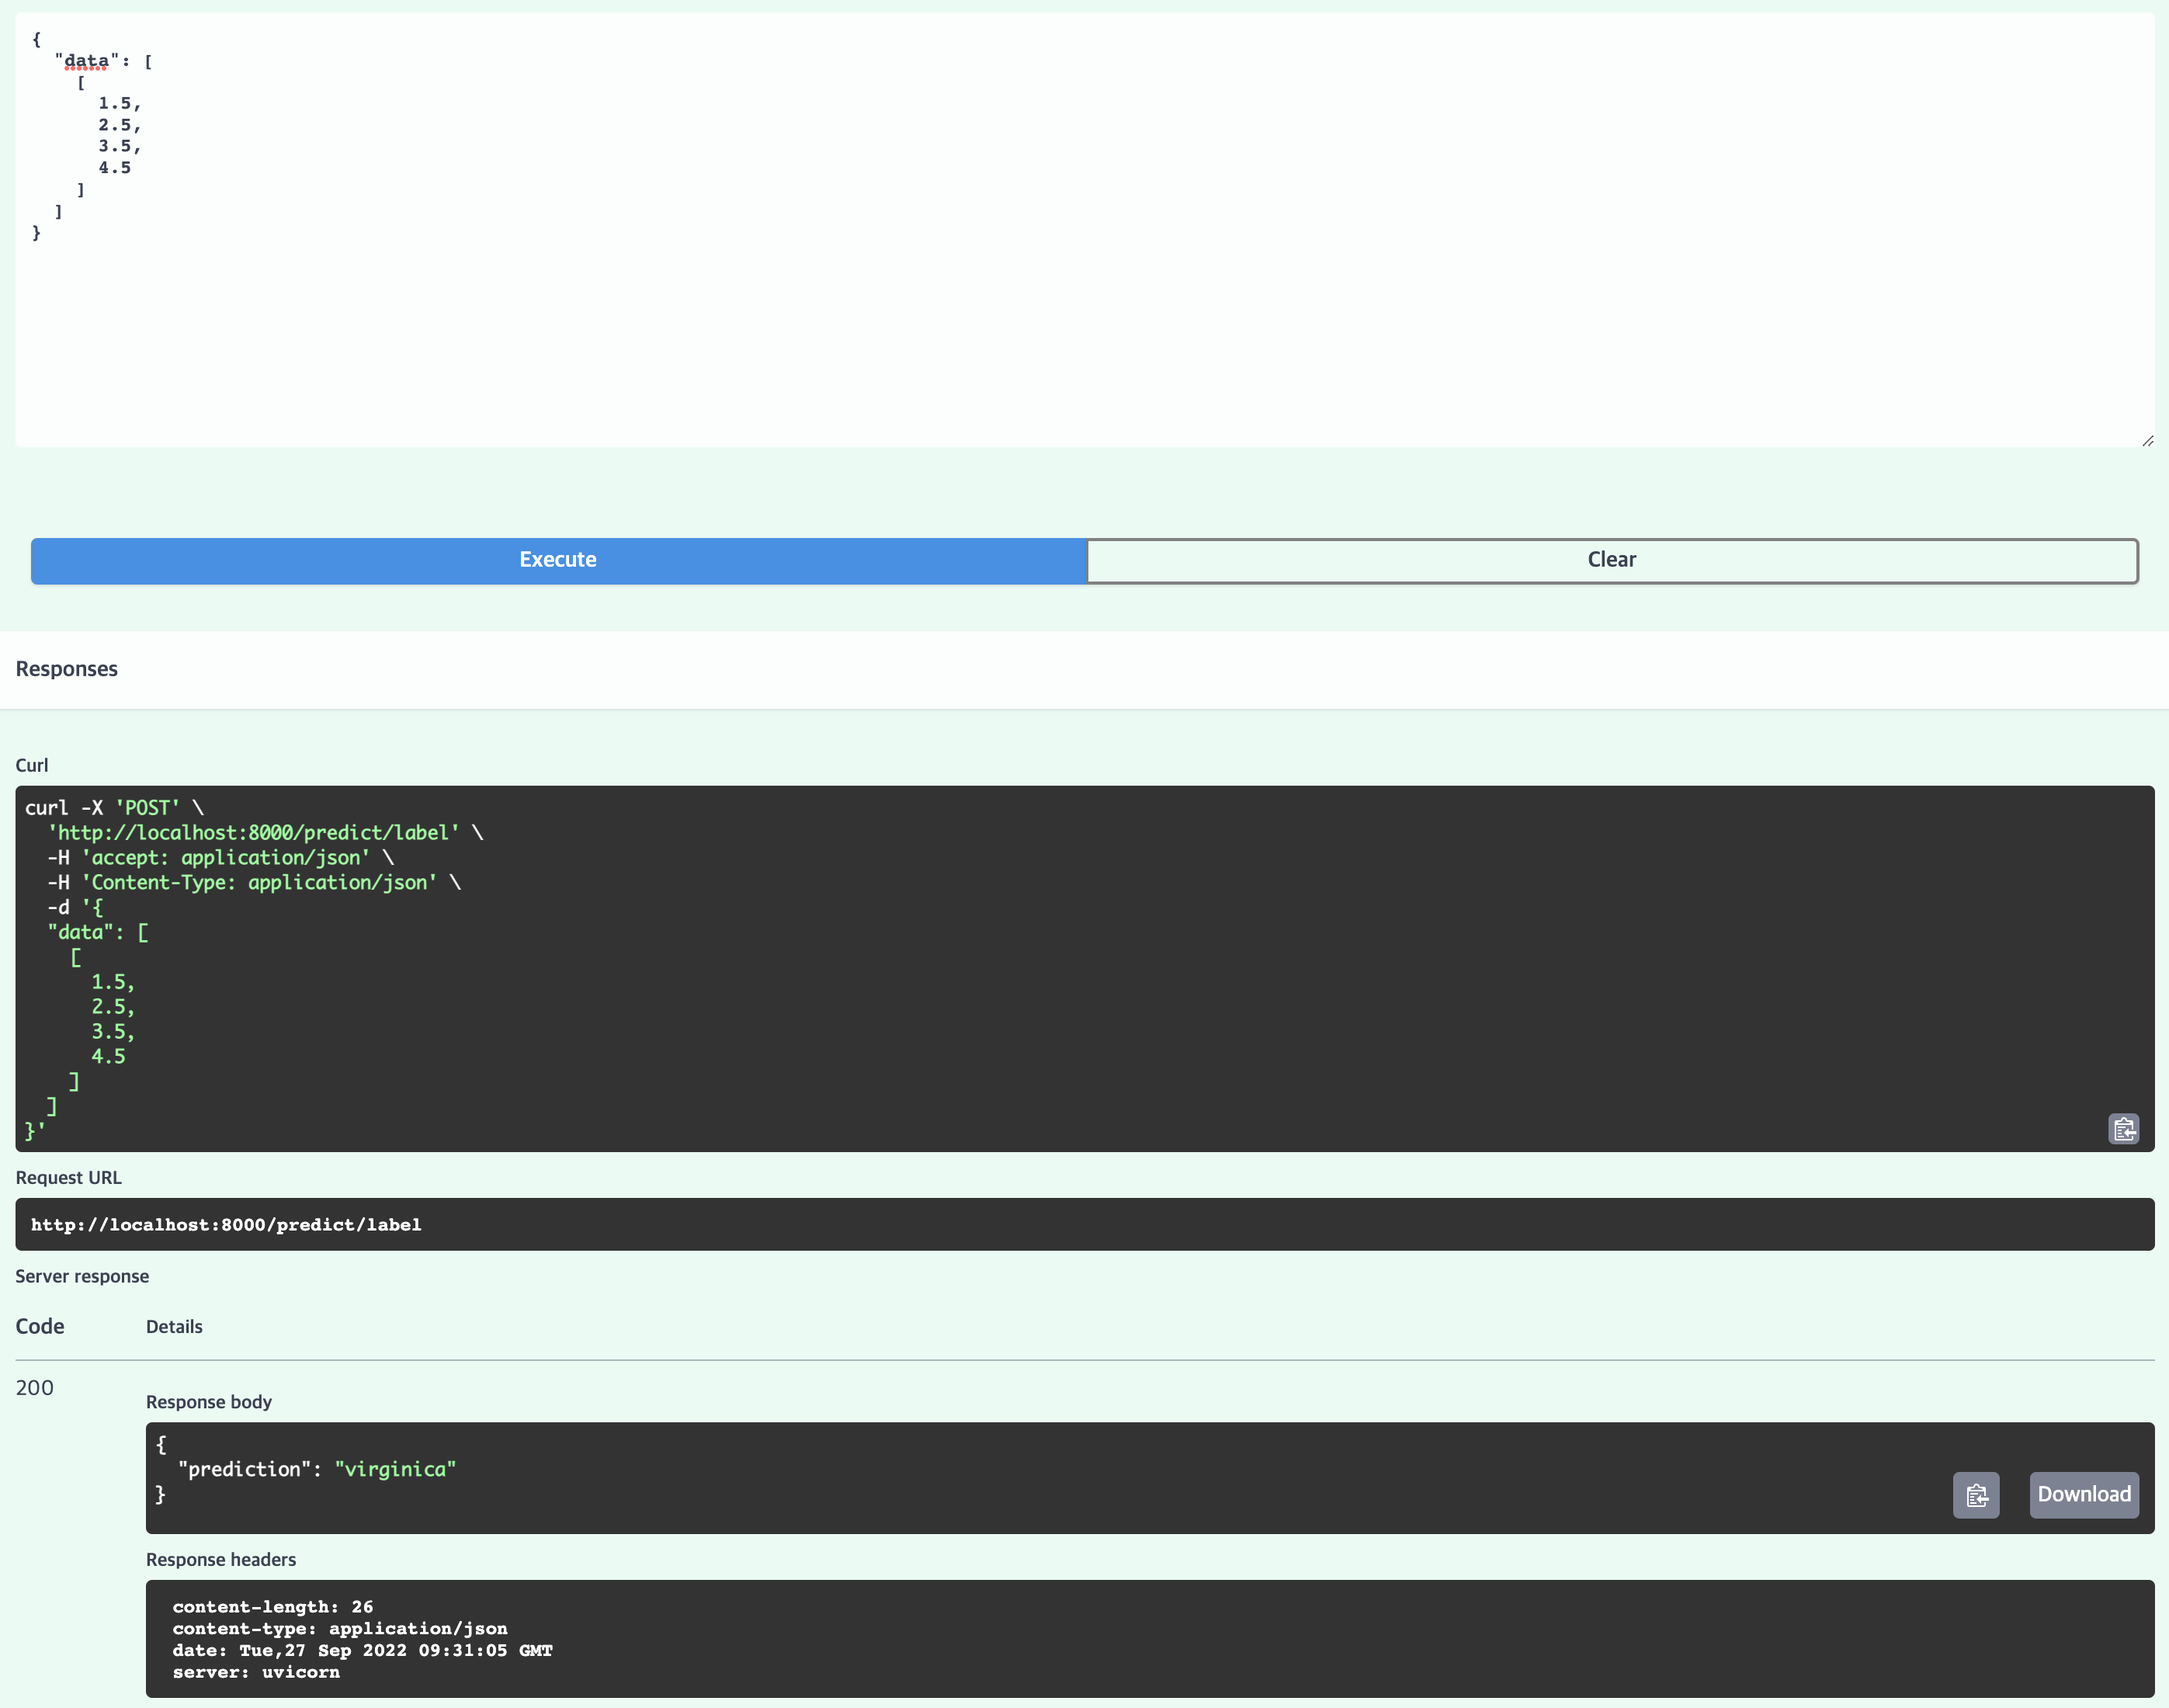Click the 200 response code
This screenshot has width=2169, height=1708.
pos(35,1388)
